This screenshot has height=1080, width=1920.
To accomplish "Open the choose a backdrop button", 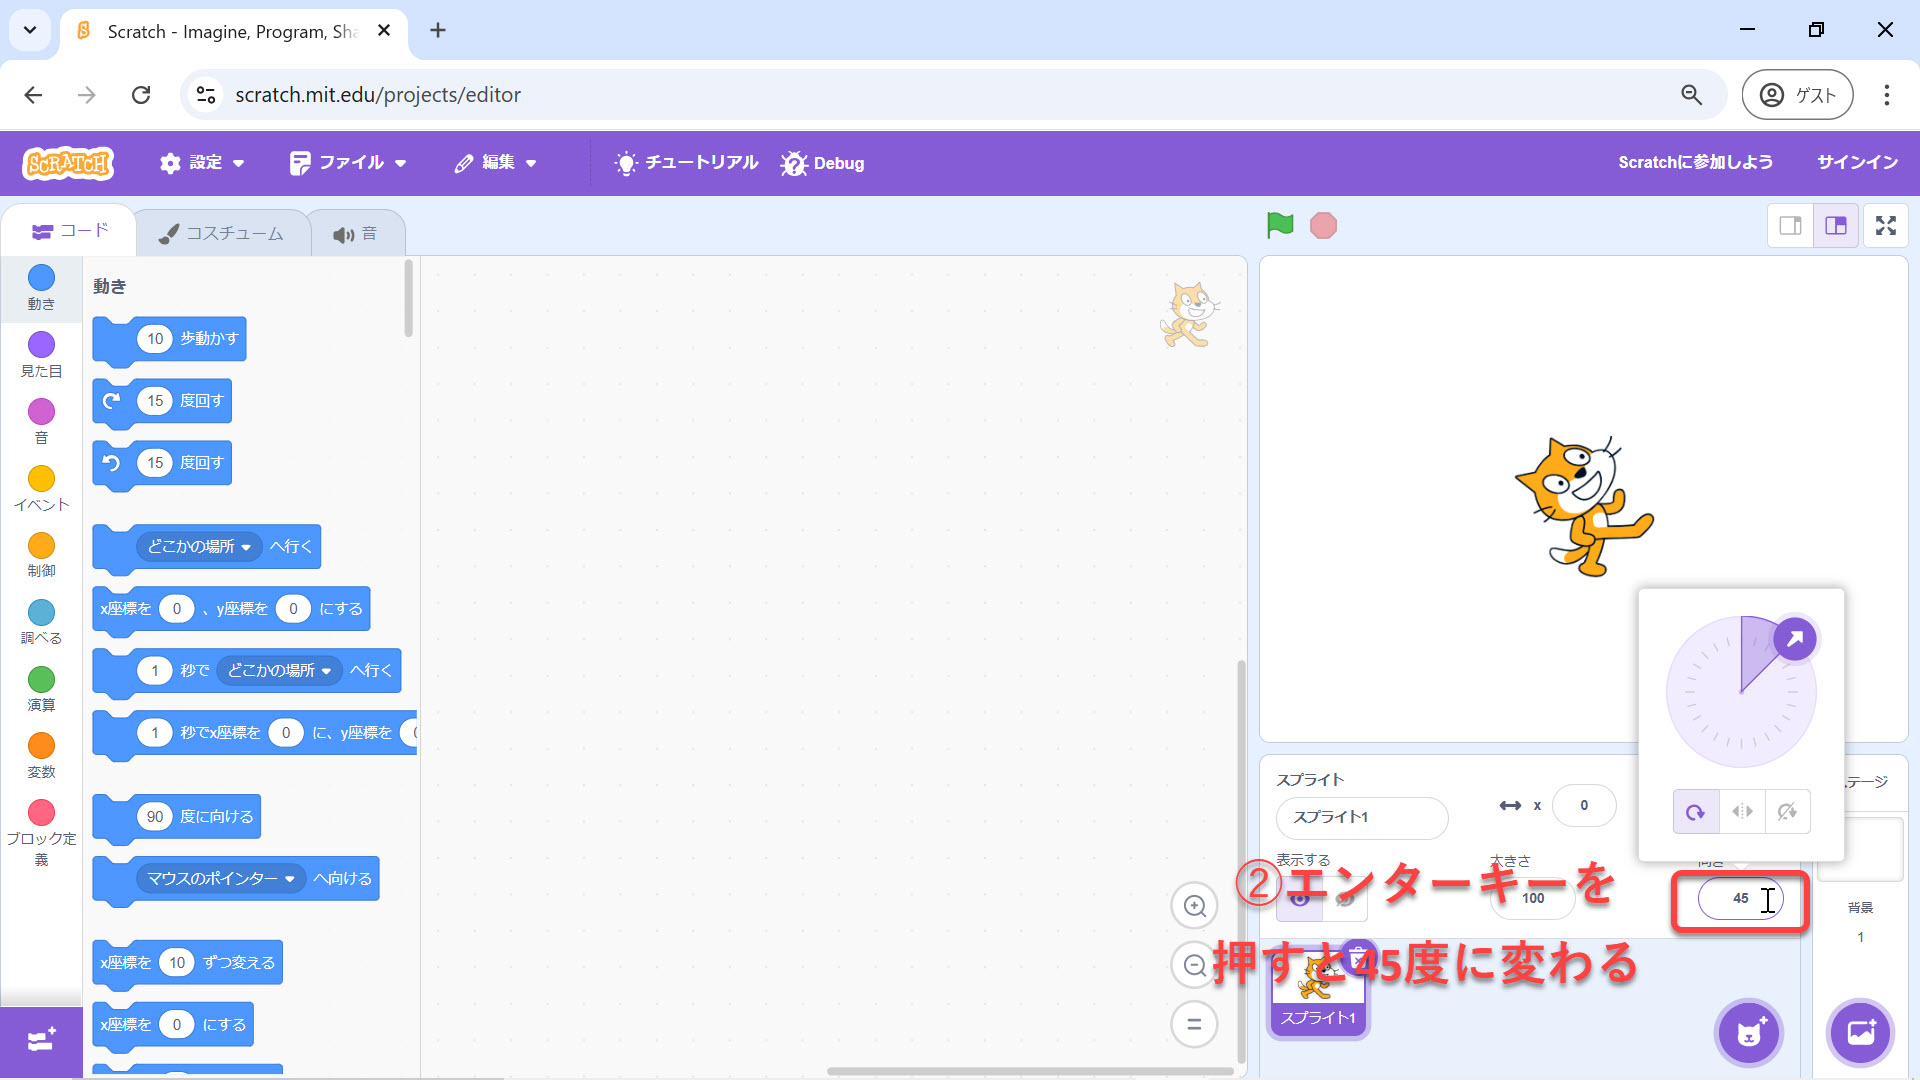I will pos(1861,1033).
